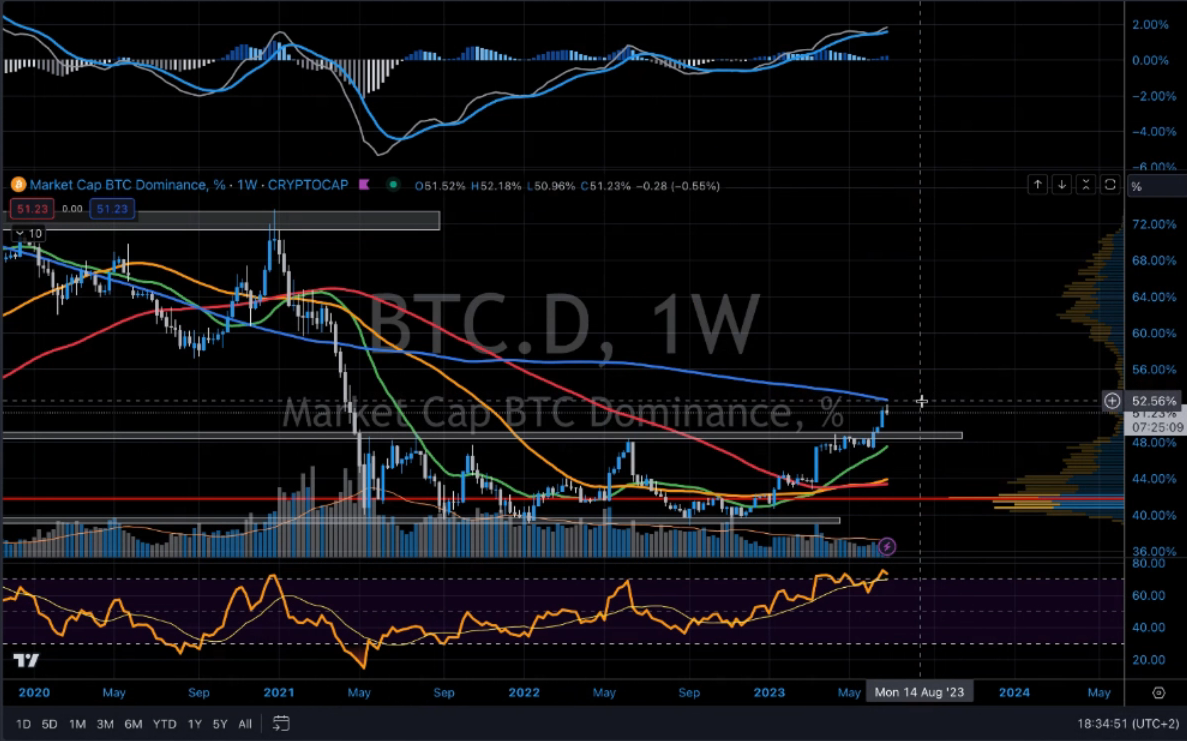Viewport: 1187px width, 741px height.
Task: Toggle the % price scale mode
Action: (x=1136, y=186)
